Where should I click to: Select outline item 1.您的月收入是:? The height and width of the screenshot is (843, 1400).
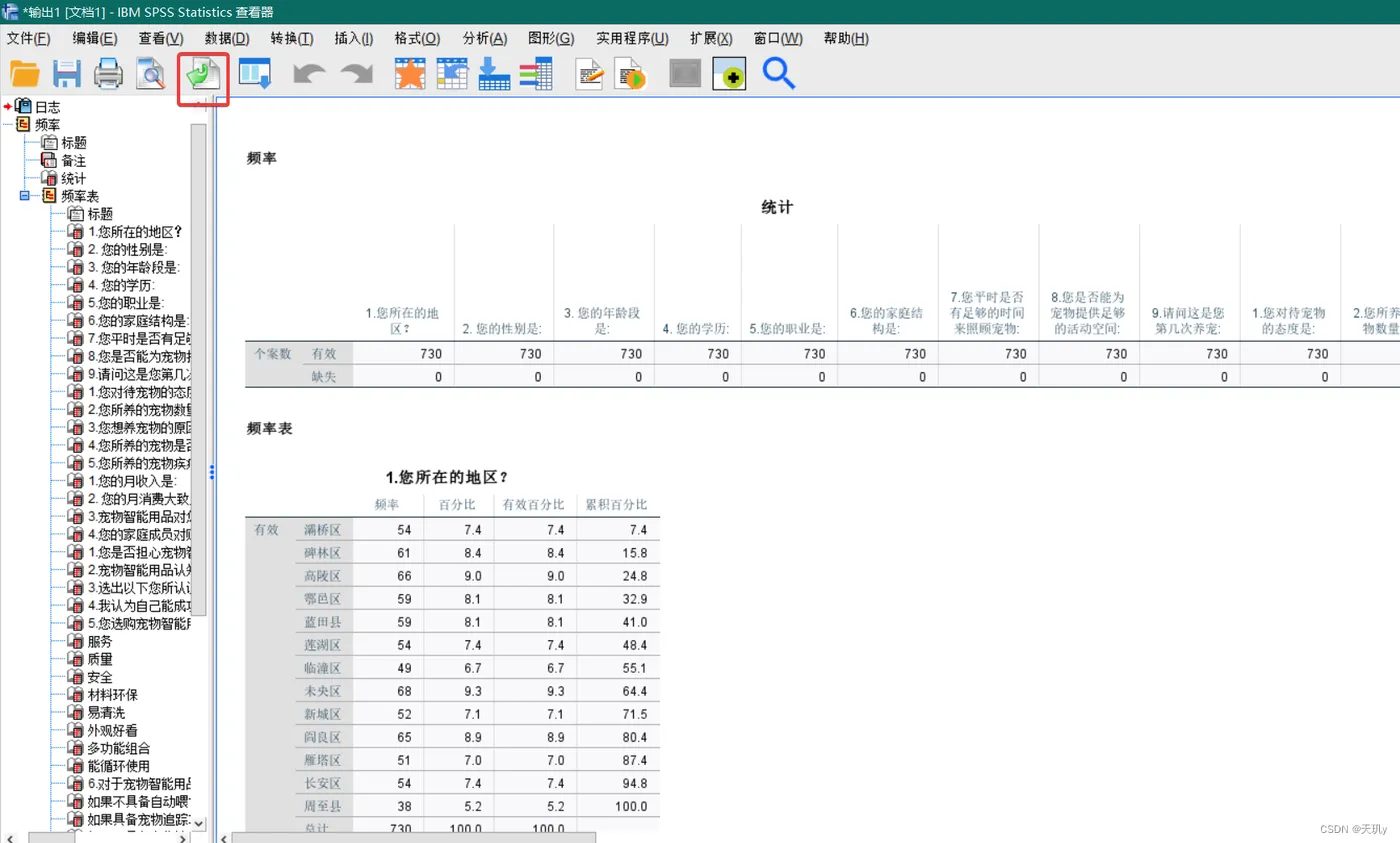coord(132,481)
